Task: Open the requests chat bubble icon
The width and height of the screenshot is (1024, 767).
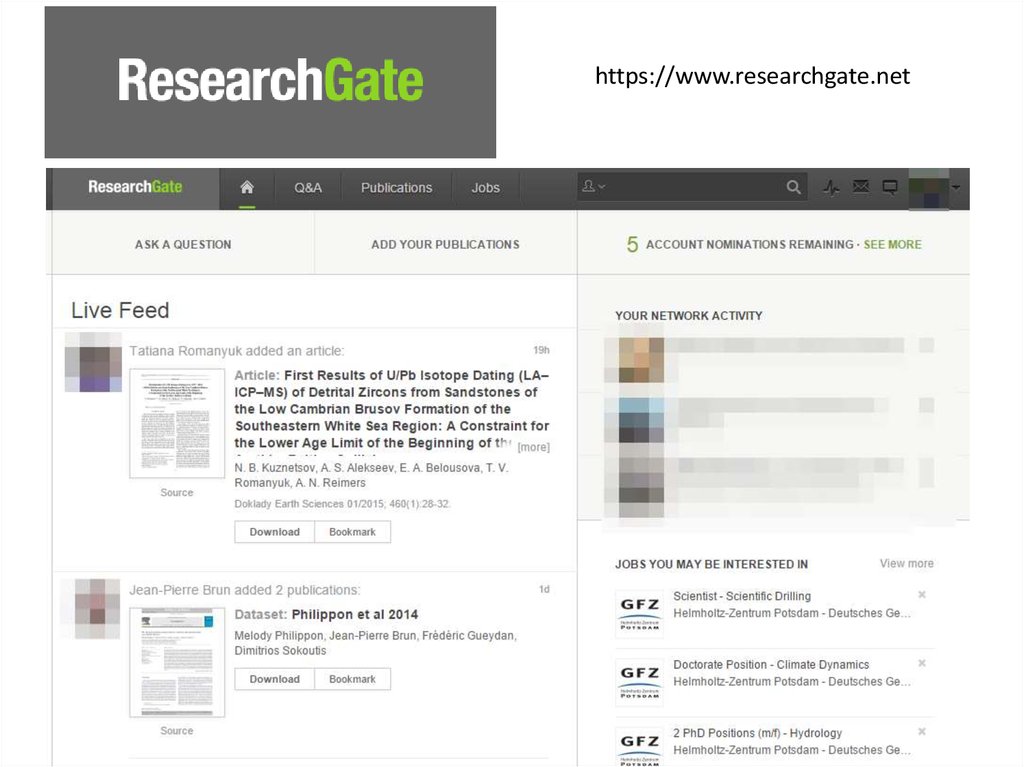Action: [889, 188]
